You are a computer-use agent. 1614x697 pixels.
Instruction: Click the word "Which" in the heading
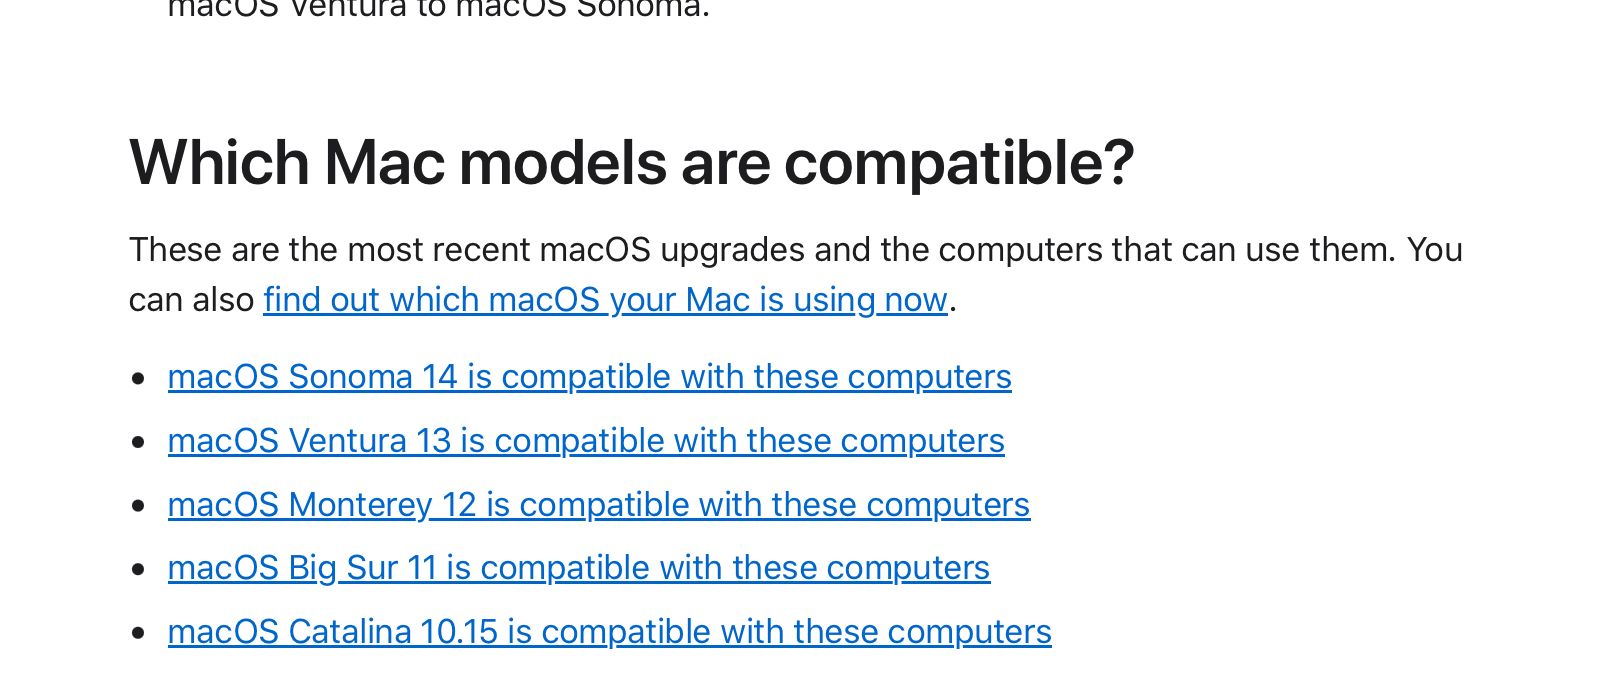[219, 162]
